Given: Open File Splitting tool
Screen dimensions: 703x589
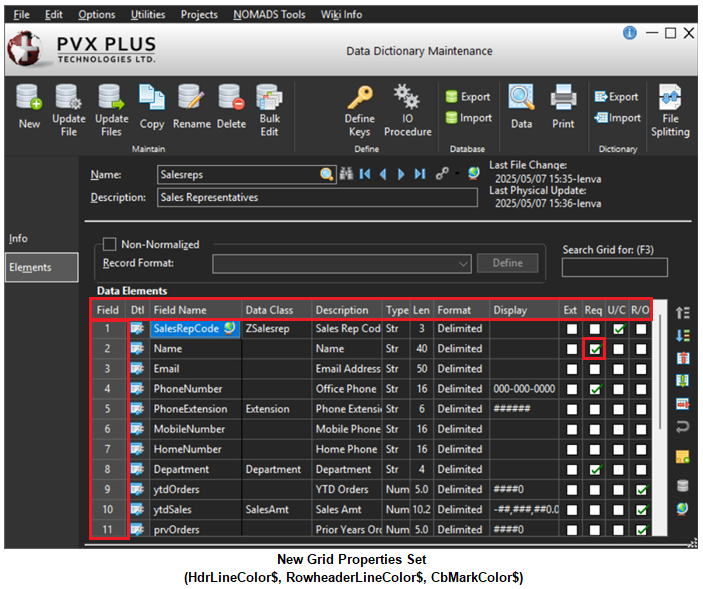Looking at the screenshot, I should pos(670,109).
